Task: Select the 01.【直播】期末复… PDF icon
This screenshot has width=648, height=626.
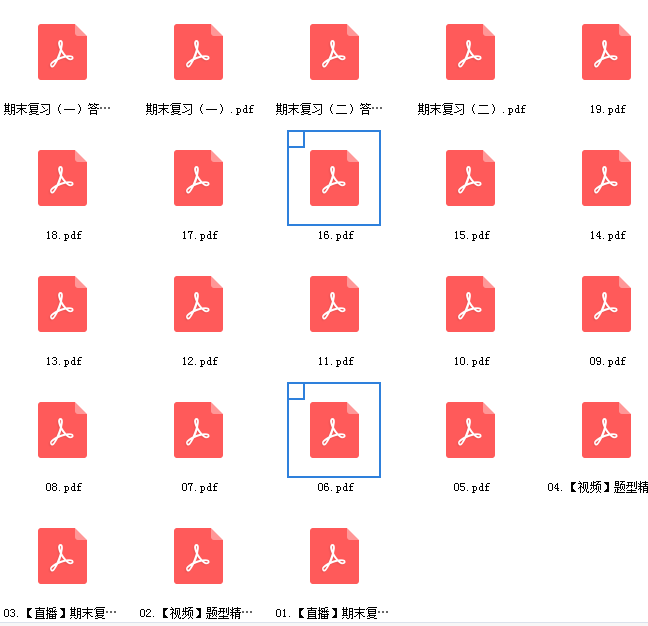Action: pos(334,556)
